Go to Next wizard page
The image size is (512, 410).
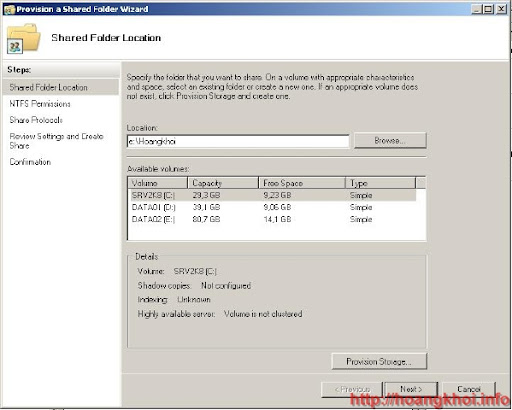[411, 389]
